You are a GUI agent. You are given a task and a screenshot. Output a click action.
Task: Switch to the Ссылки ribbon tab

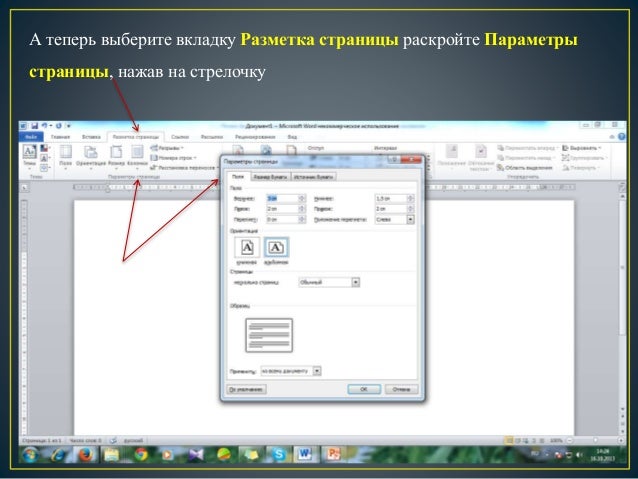[180, 137]
